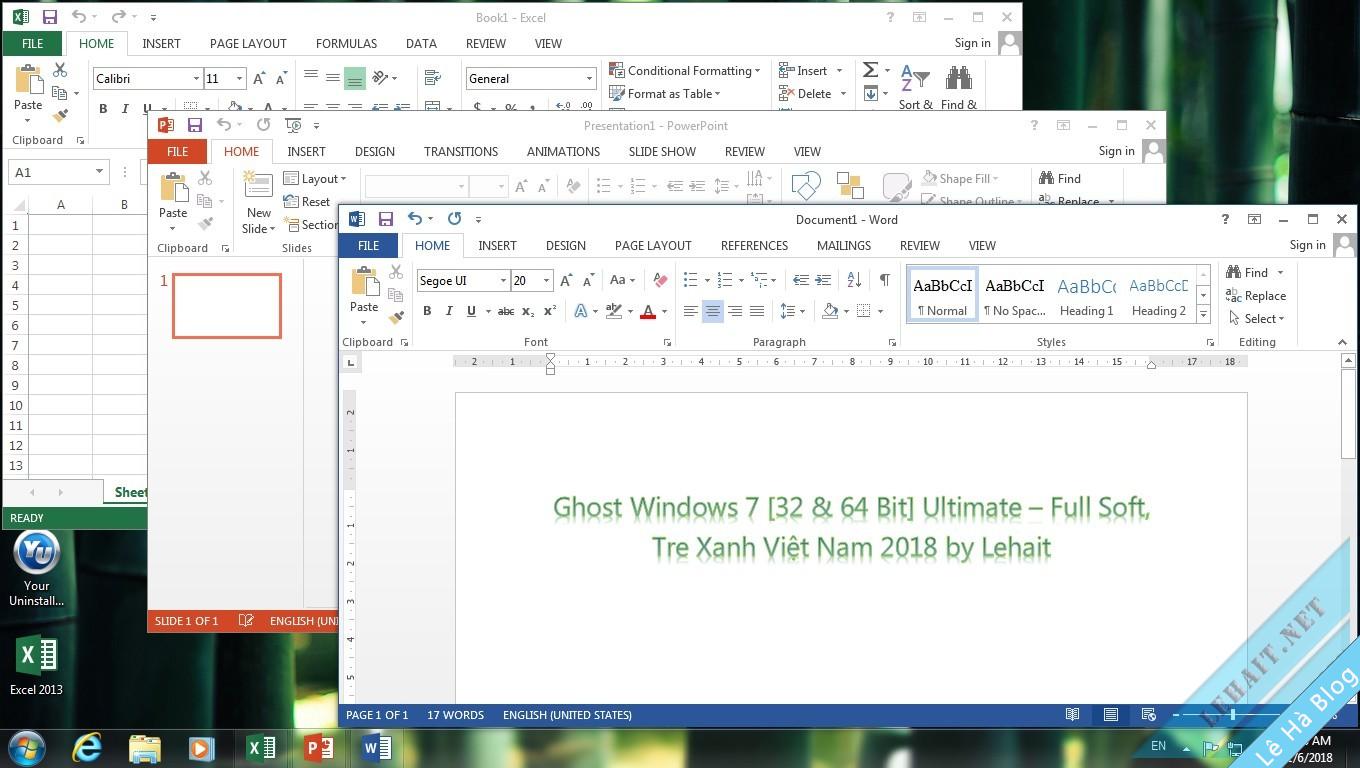Click Sign in link in Word
Viewport: 1360px width, 768px height.
(1307, 245)
